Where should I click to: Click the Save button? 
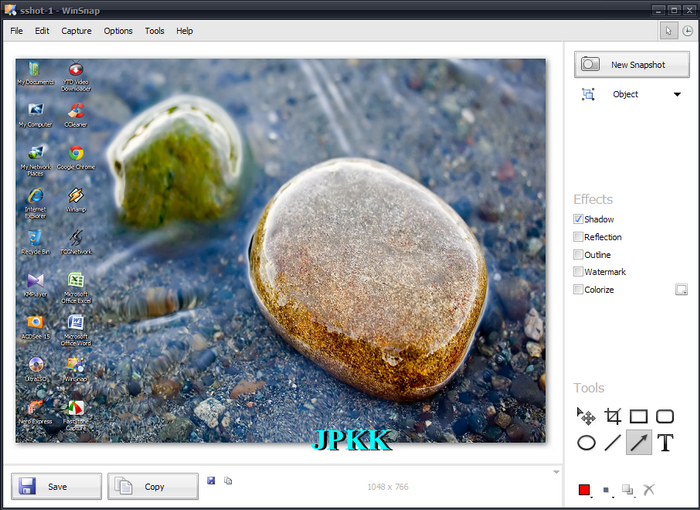point(57,486)
